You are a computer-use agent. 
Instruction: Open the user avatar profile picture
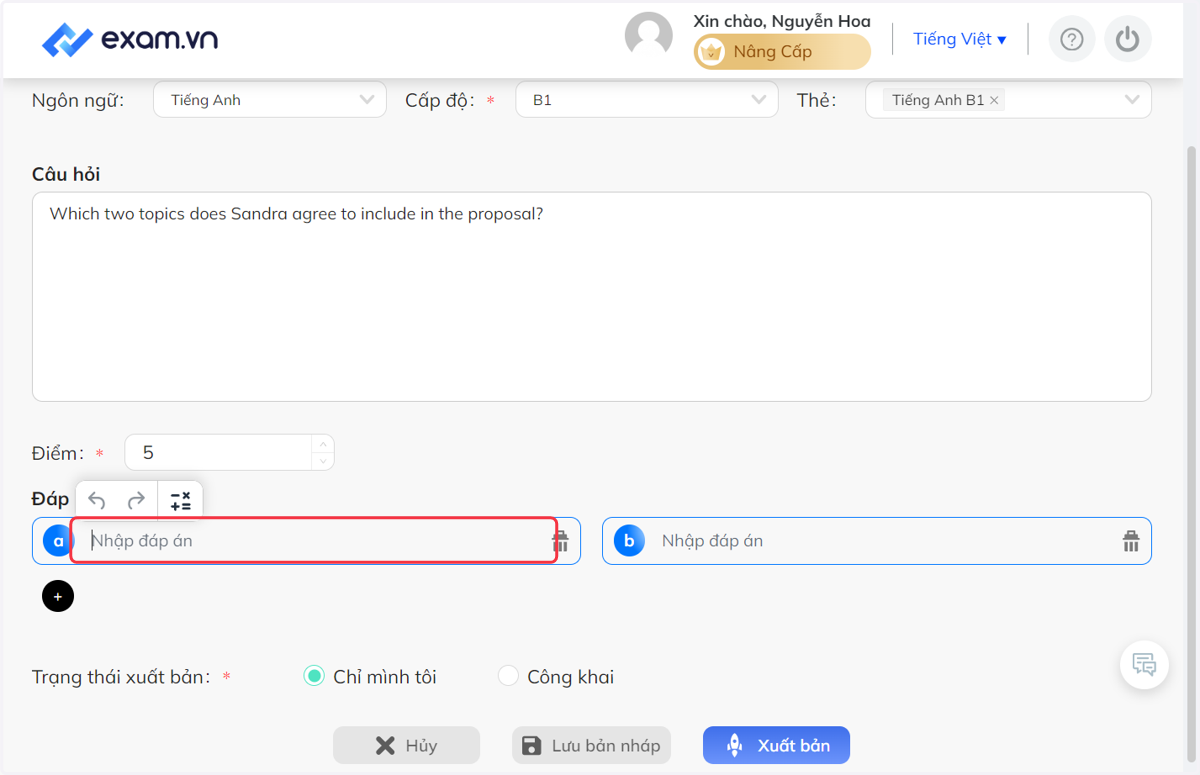pyautogui.click(x=649, y=37)
